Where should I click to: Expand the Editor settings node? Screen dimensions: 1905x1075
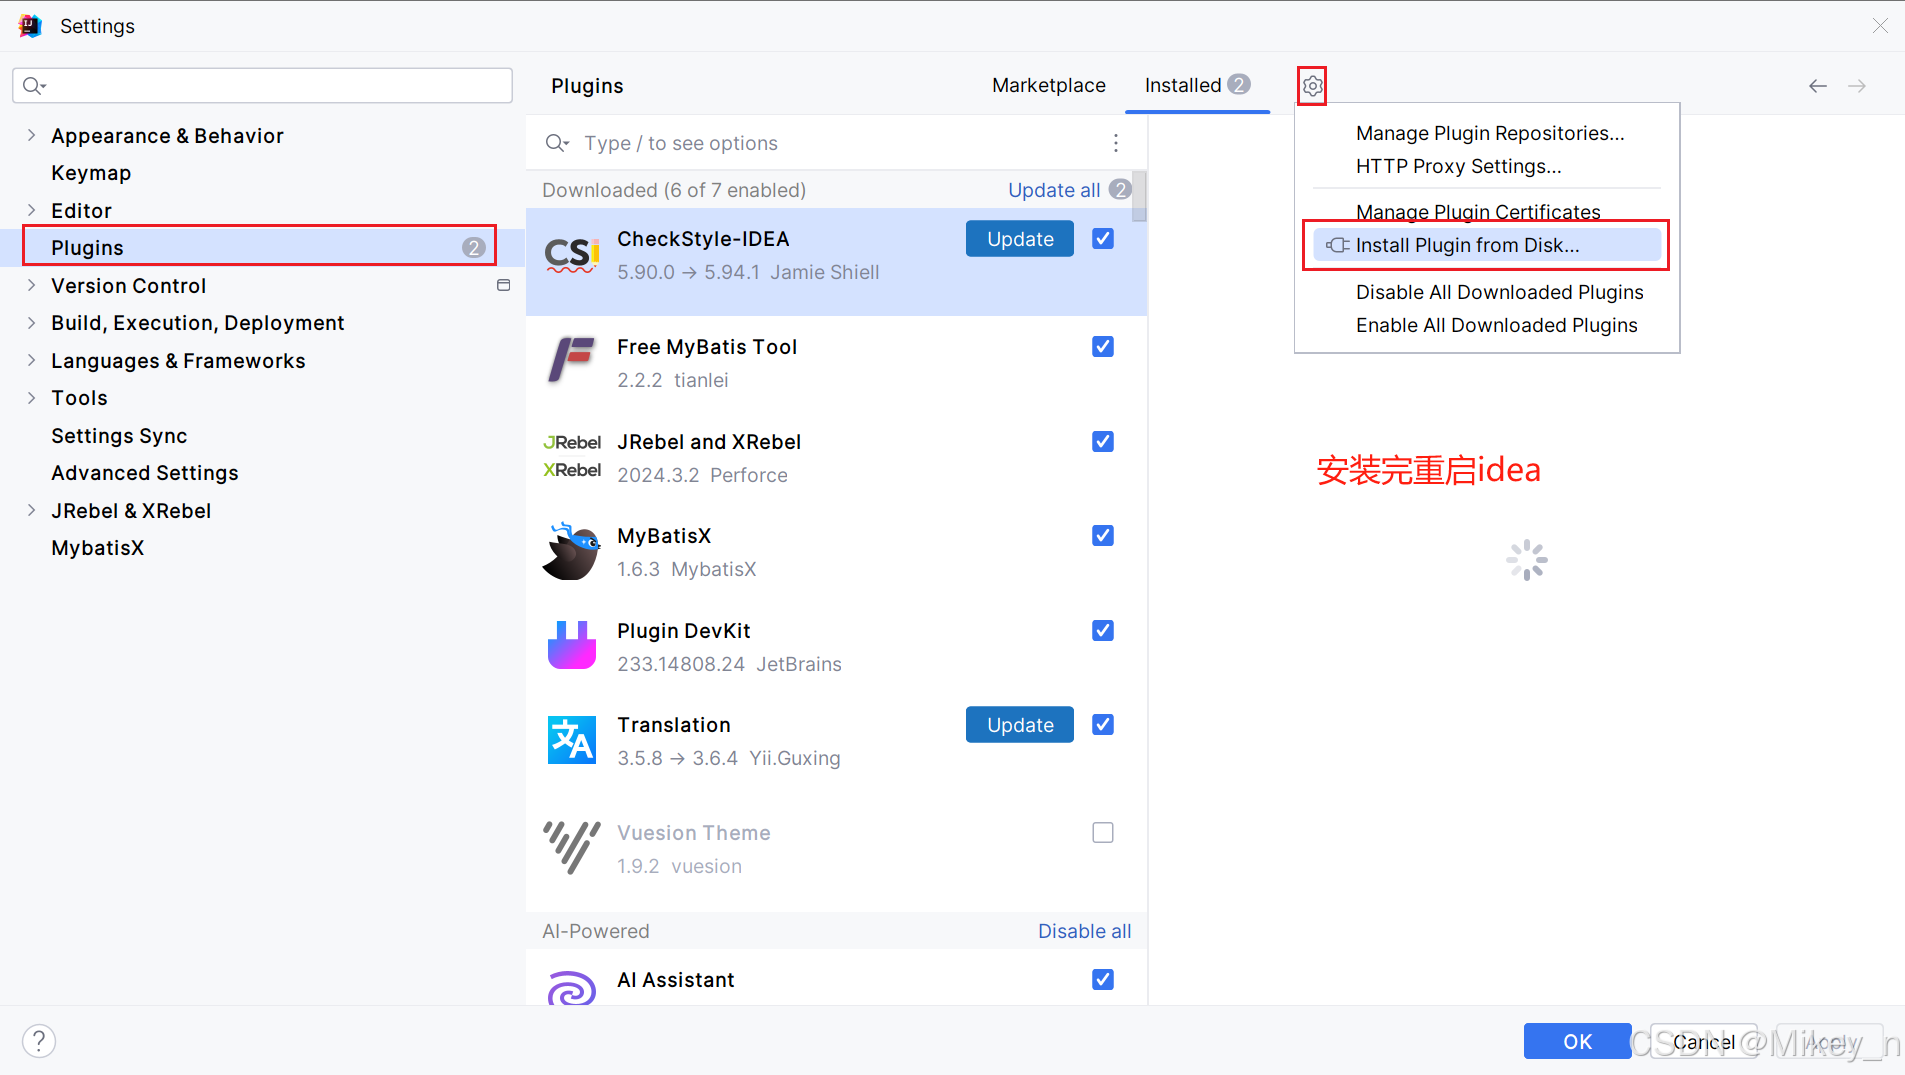(x=31, y=210)
